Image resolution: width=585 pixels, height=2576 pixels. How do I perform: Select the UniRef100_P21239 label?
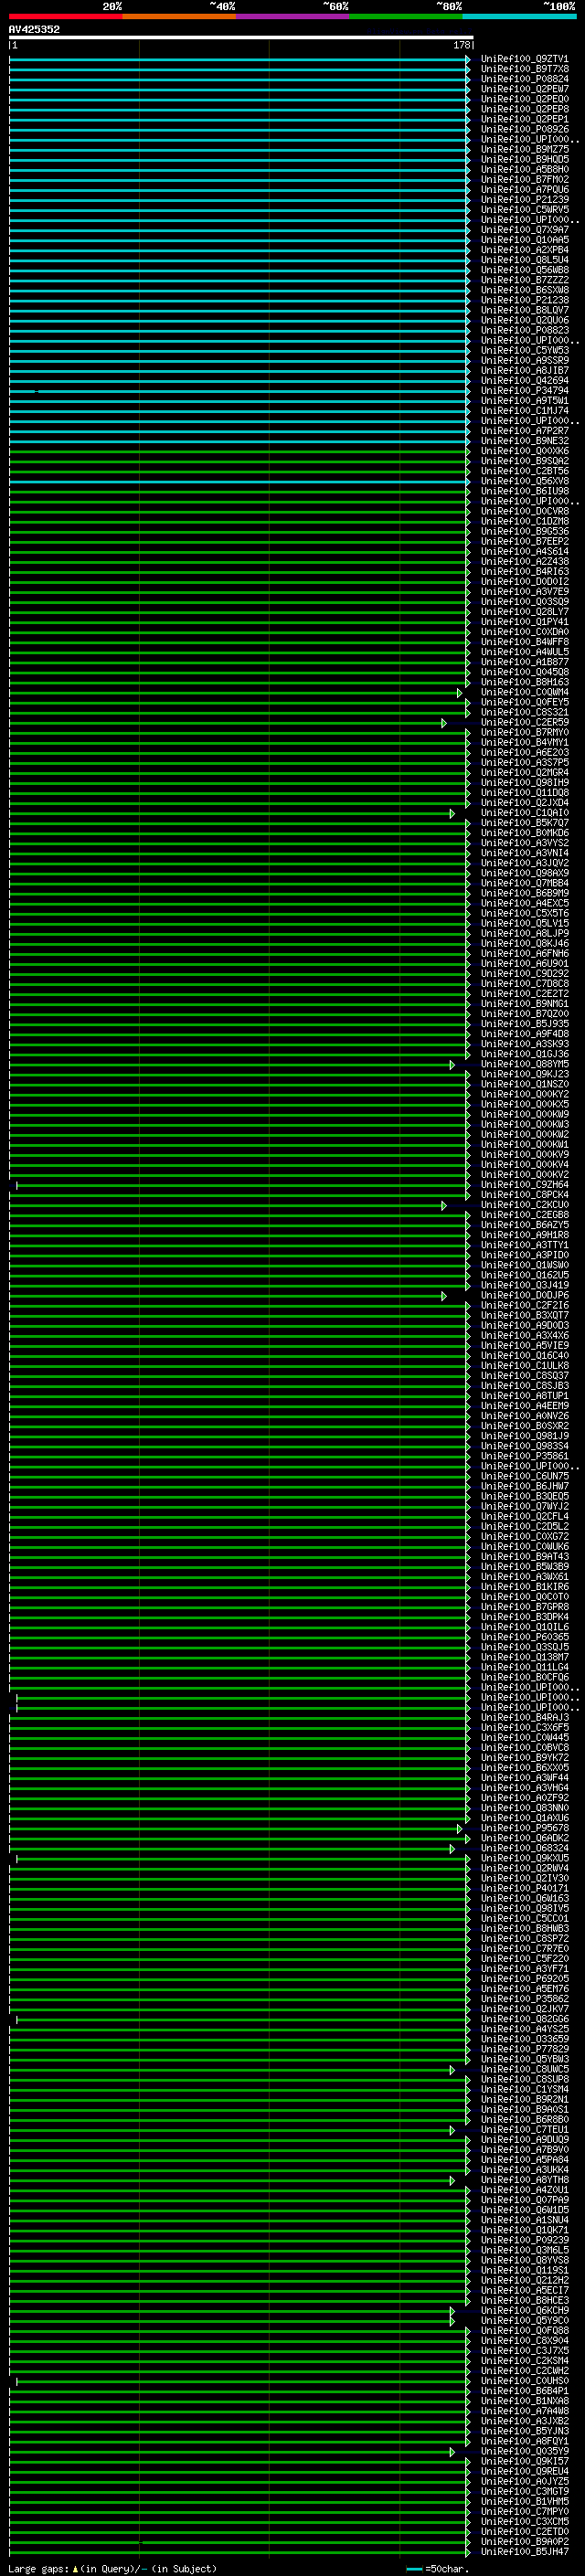click(x=525, y=200)
